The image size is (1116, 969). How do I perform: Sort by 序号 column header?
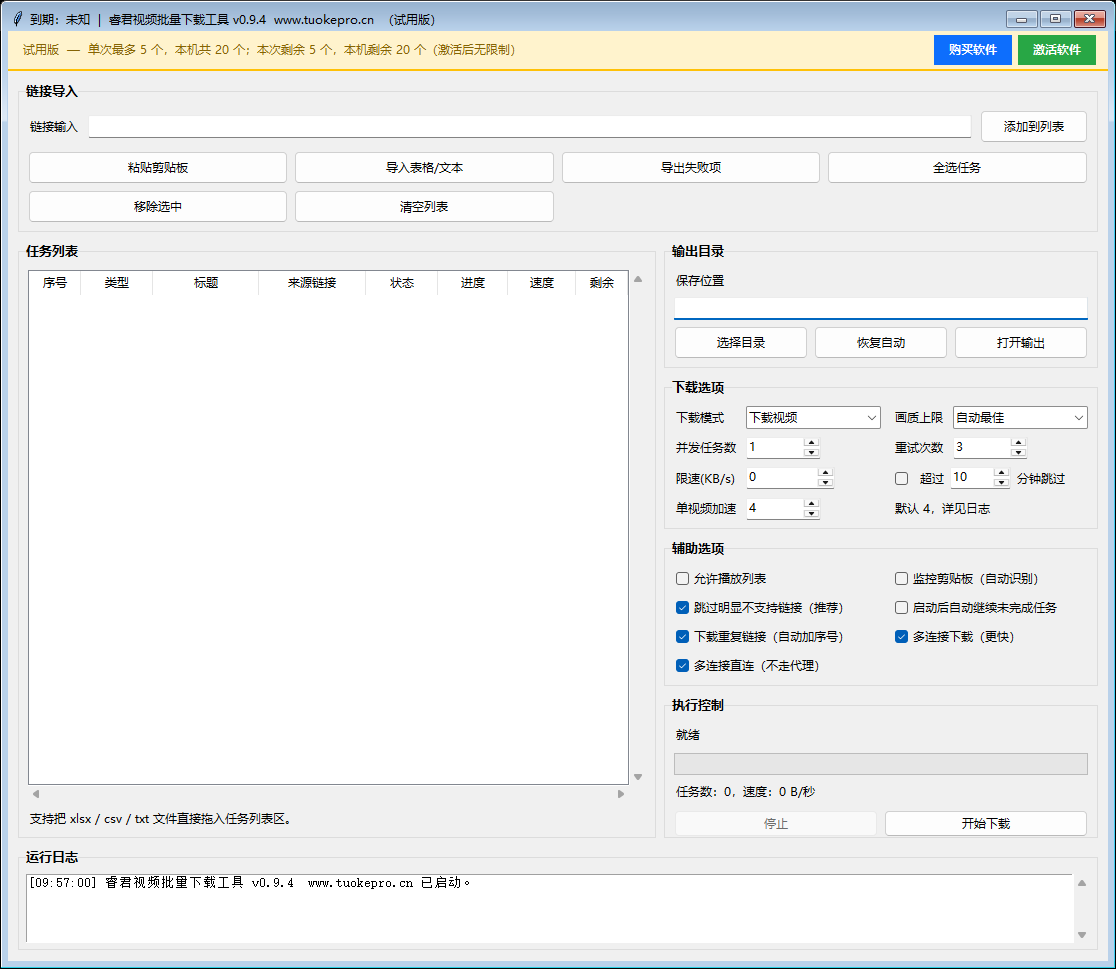55,283
